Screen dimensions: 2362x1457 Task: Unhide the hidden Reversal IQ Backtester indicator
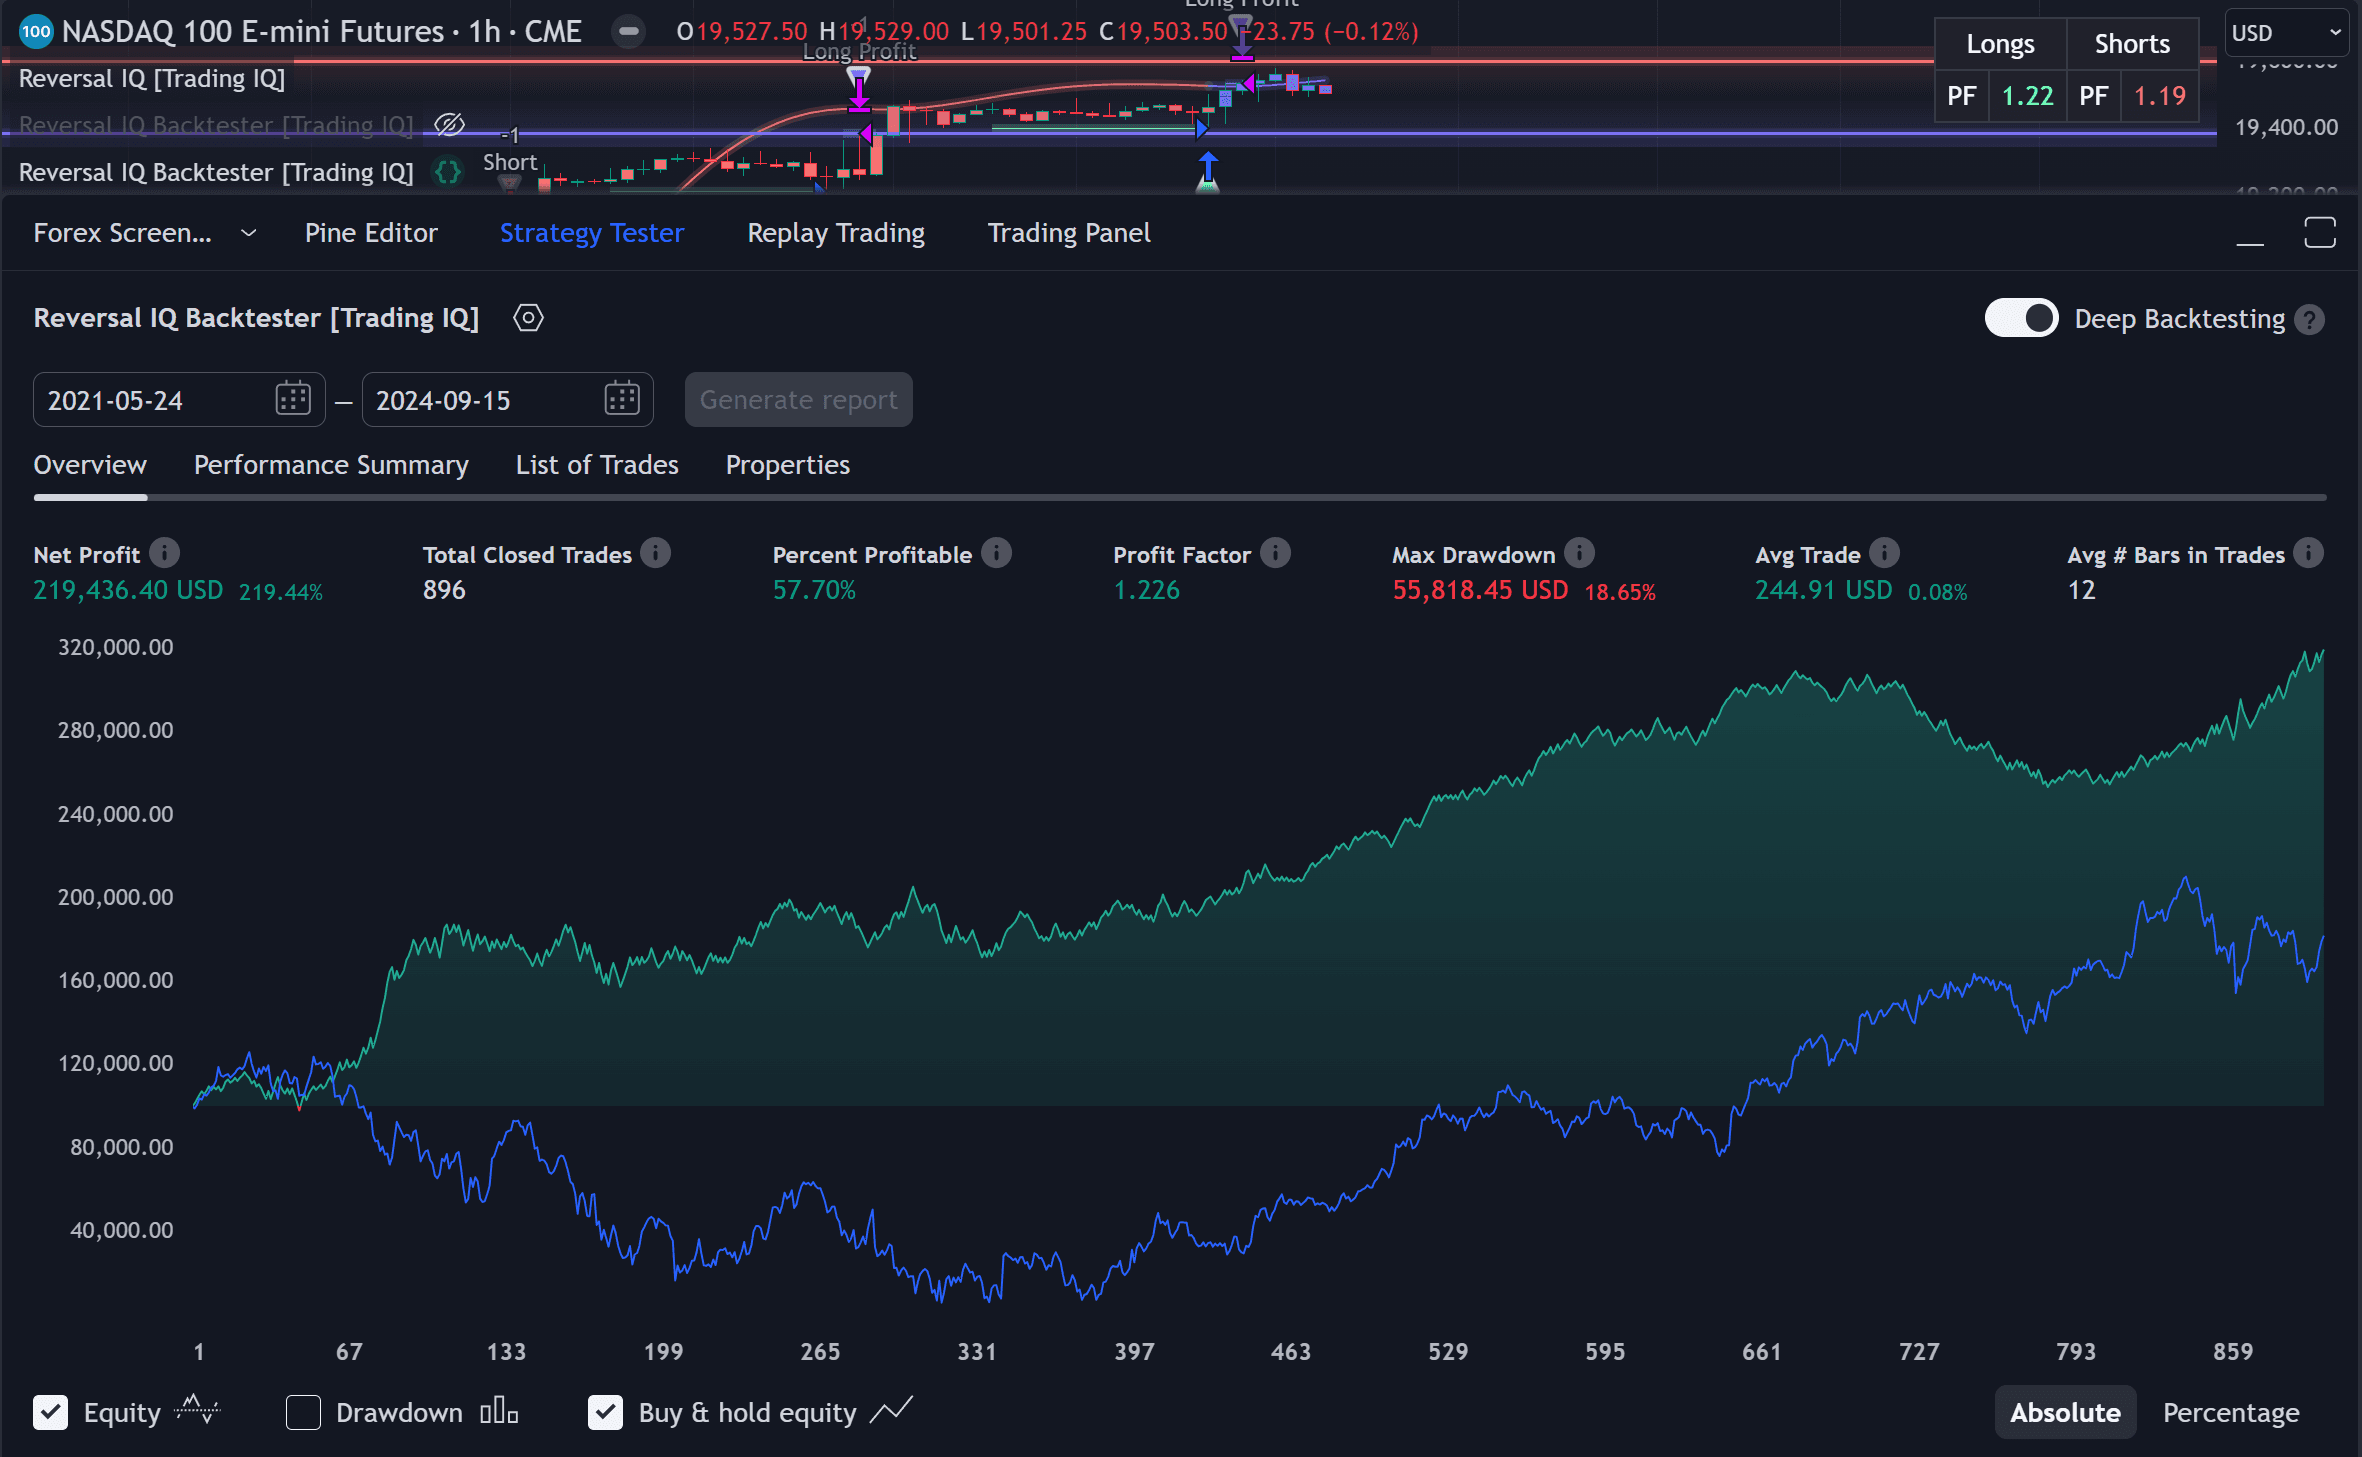pos(449,125)
